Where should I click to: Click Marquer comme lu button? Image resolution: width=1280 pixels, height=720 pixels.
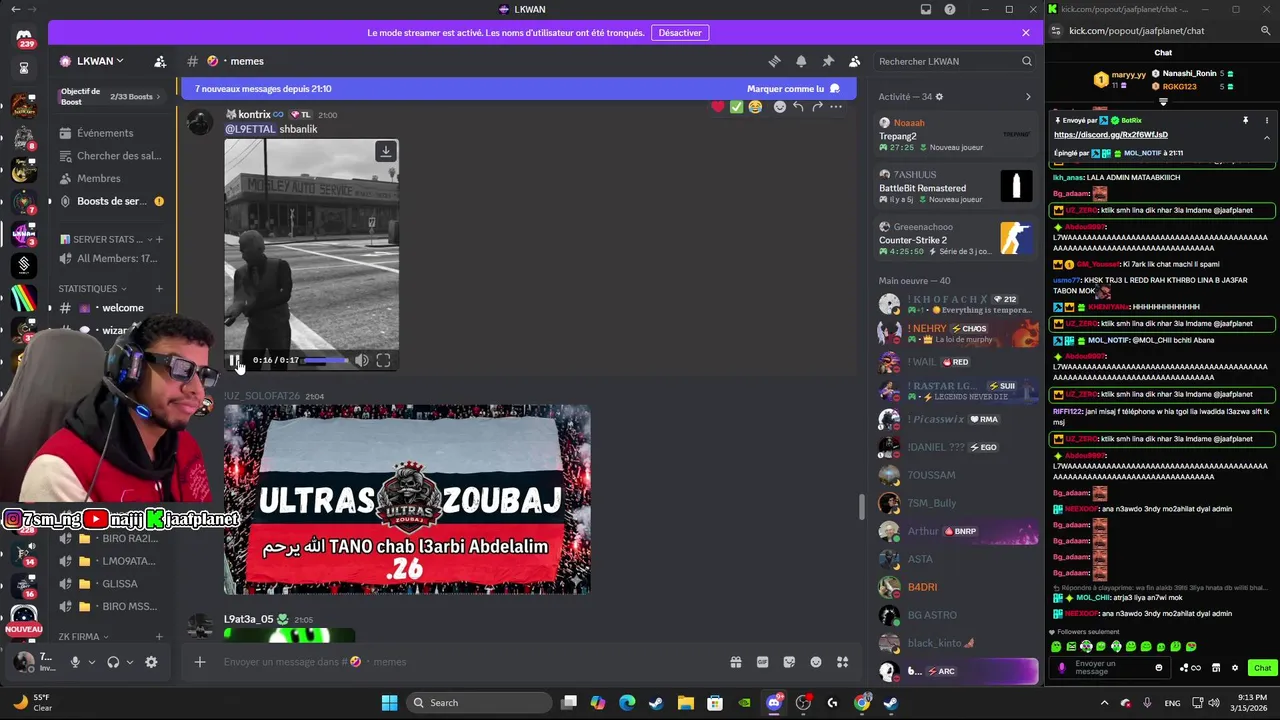point(793,88)
